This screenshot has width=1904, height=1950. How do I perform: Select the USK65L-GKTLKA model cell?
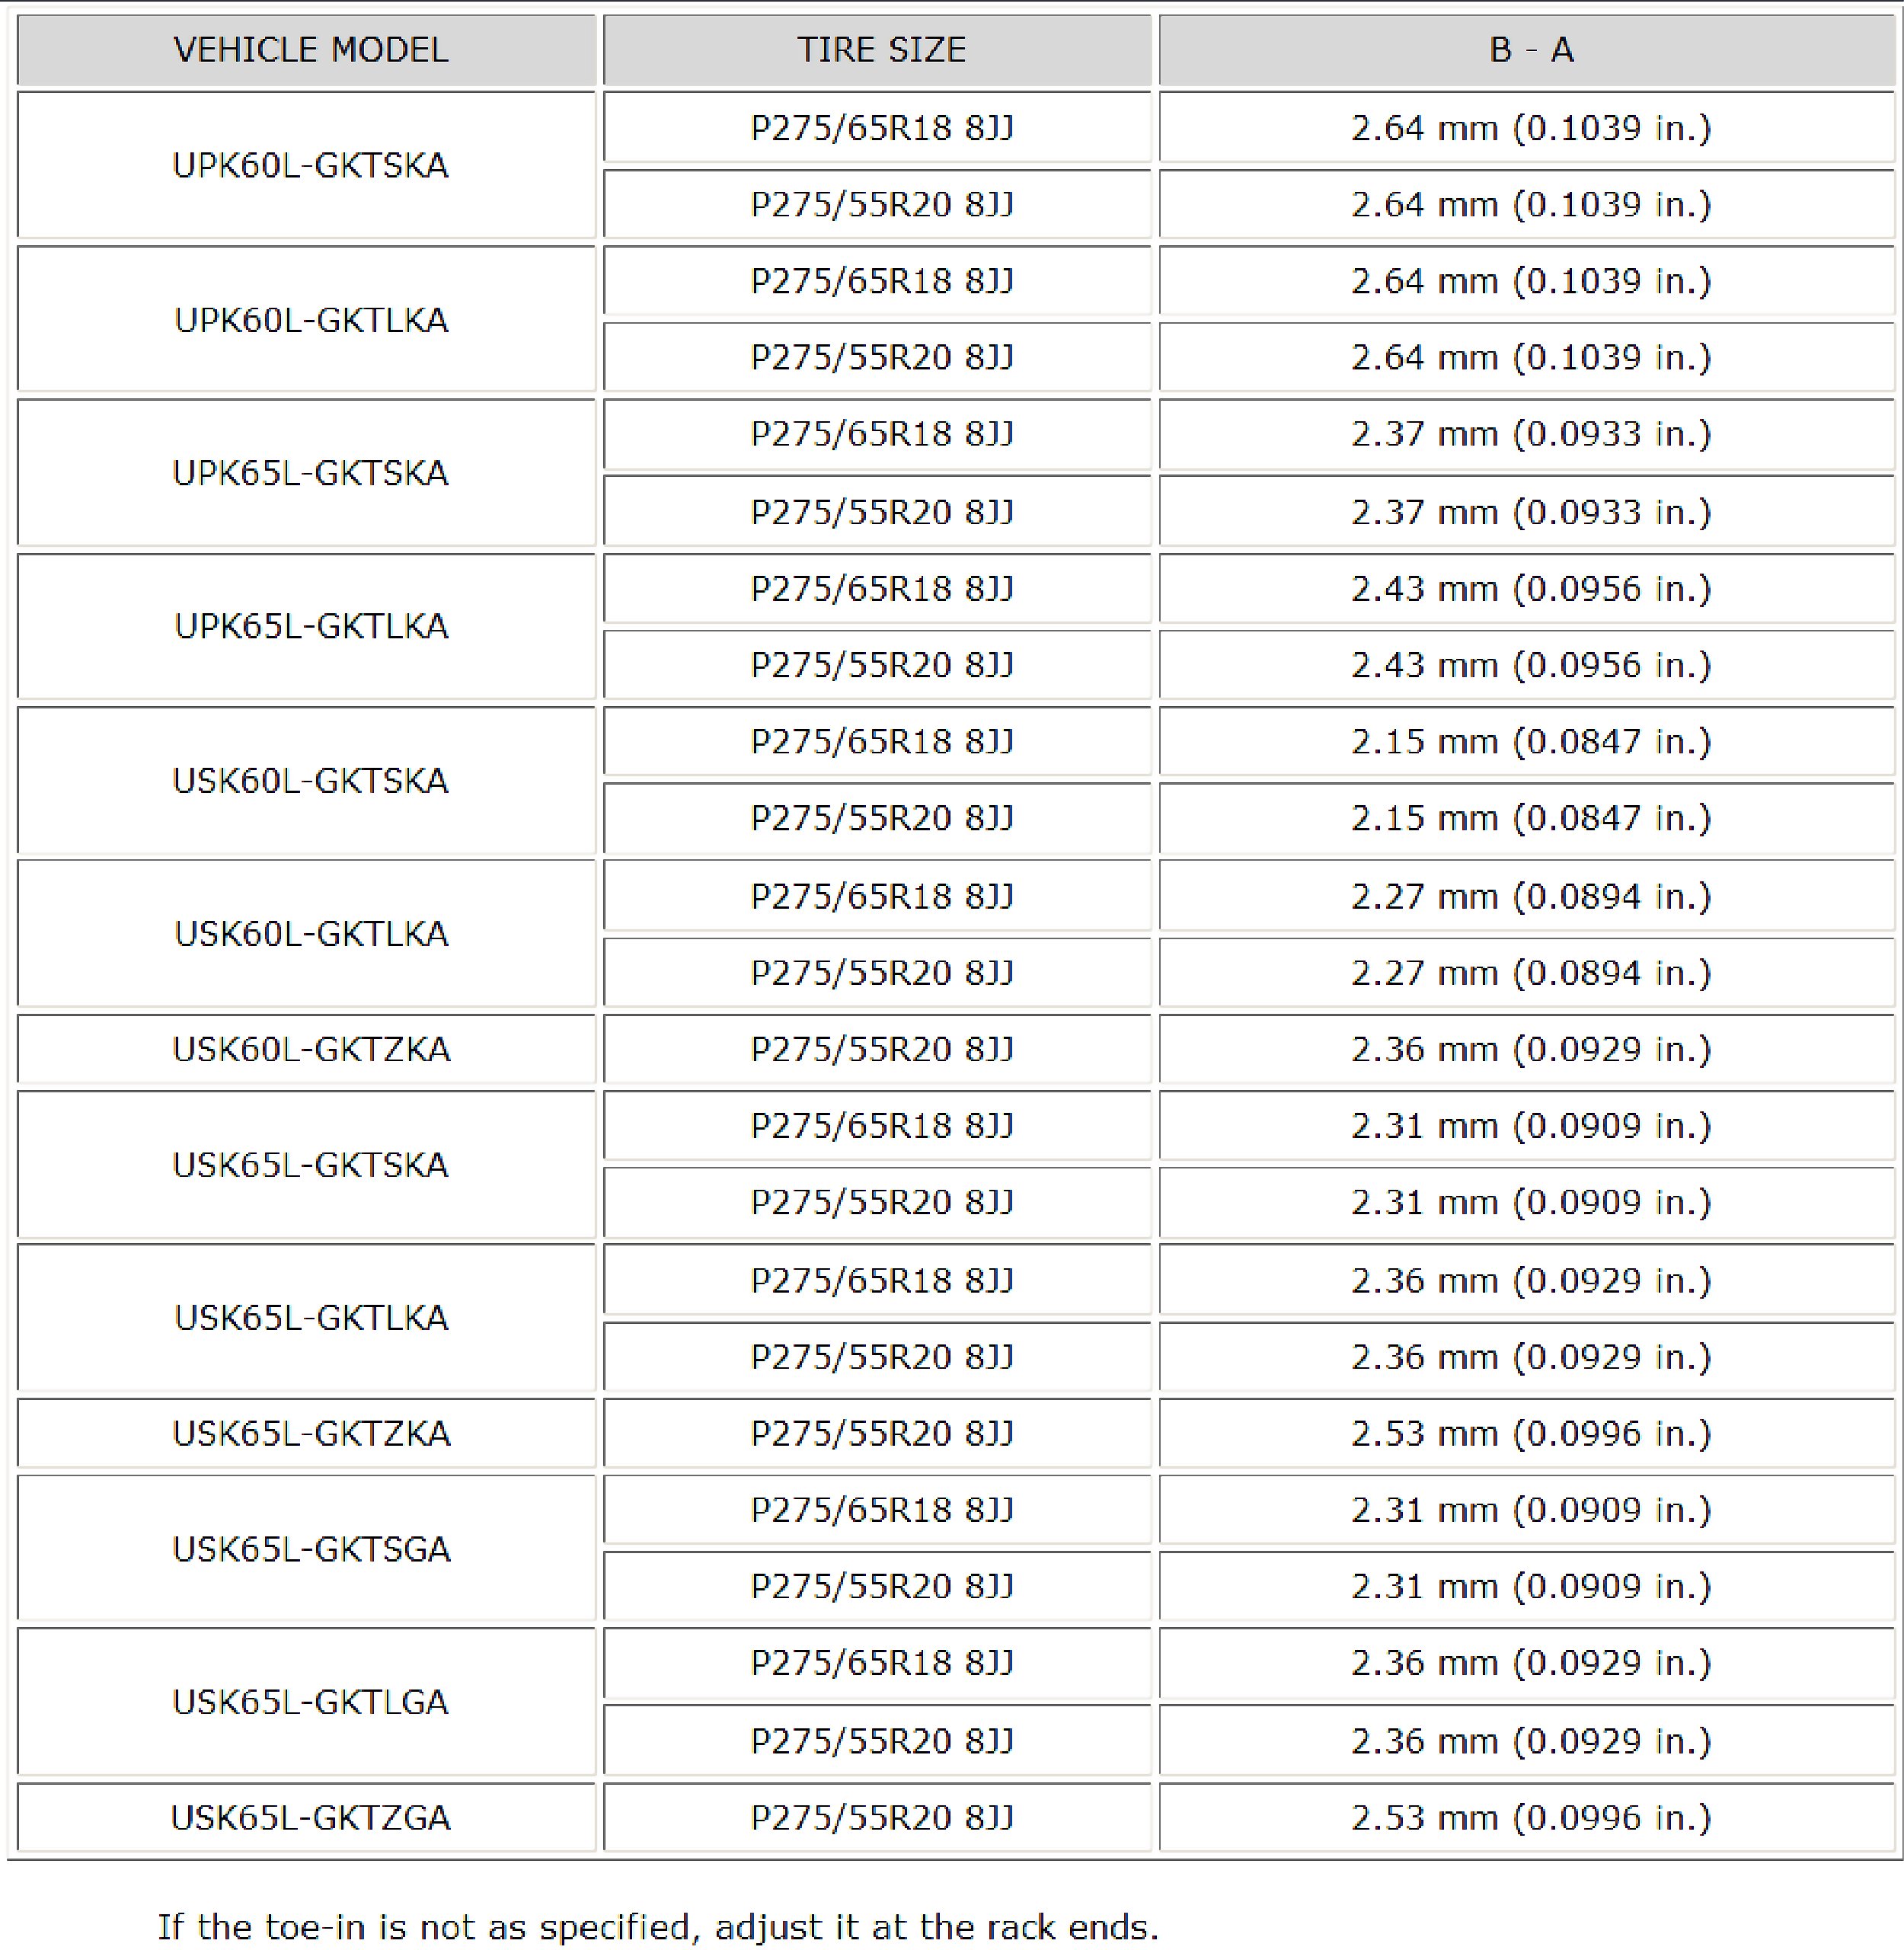pyautogui.click(x=310, y=1317)
